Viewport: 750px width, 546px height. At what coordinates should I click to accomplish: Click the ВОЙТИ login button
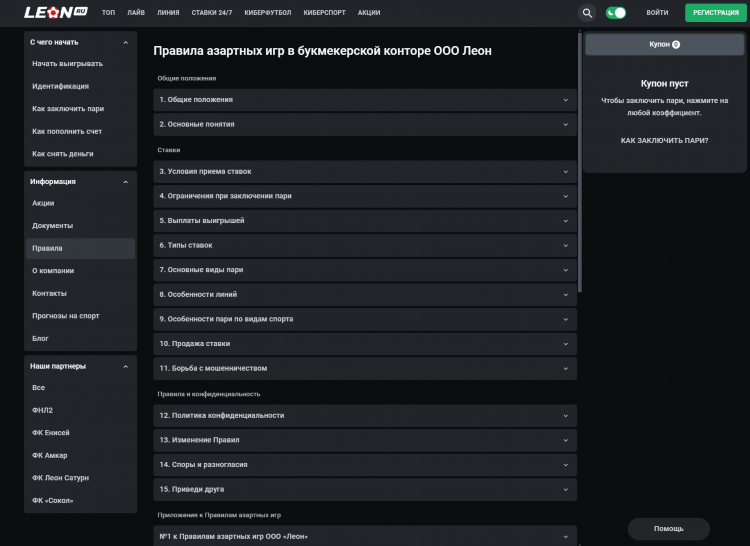click(x=657, y=13)
